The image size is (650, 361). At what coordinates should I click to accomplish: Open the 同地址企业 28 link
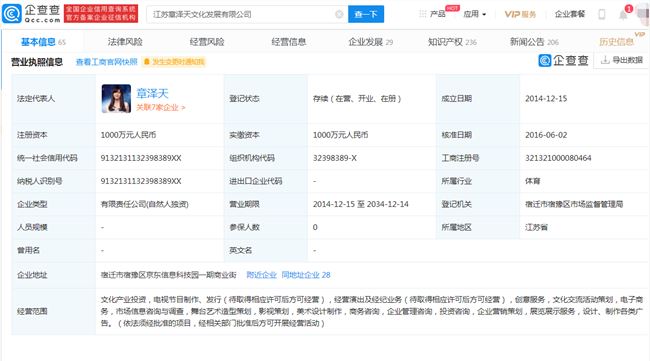pyautogui.click(x=306, y=275)
